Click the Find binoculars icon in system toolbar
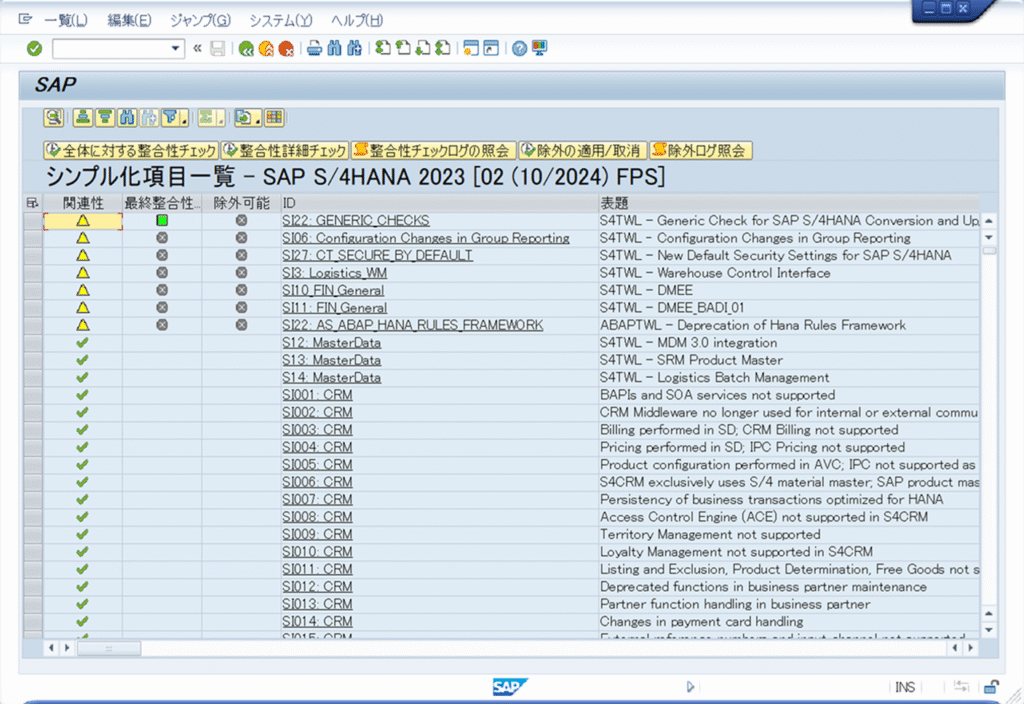Screen dimensions: 1024x704 (x=334, y=48)
